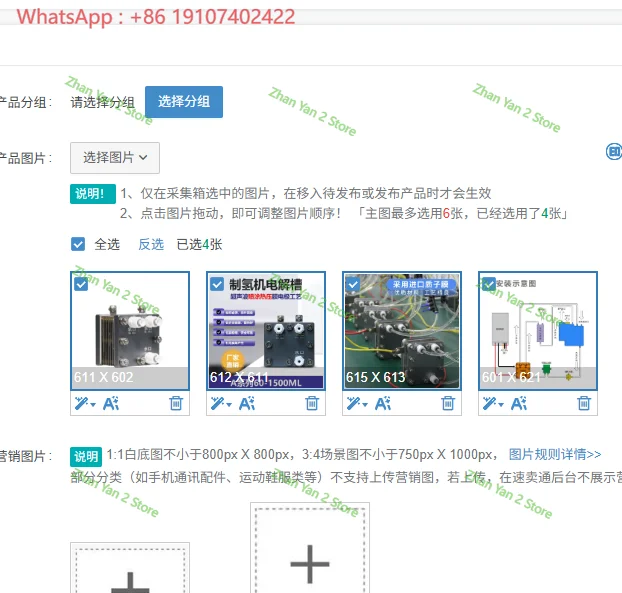Screen dimensions: 622x593
Task: Click the 已选4张 count text
Action: [x=200, y=244]
